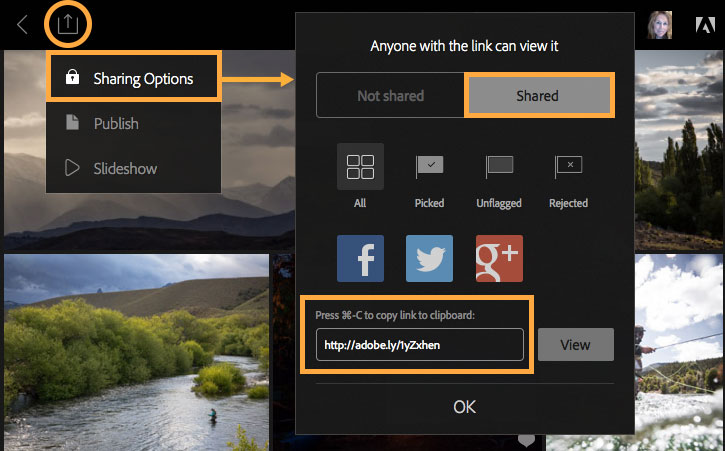Open the poplar trees and clouds photo
Viewport: 725px width, 451px height.
pos(679,150)
